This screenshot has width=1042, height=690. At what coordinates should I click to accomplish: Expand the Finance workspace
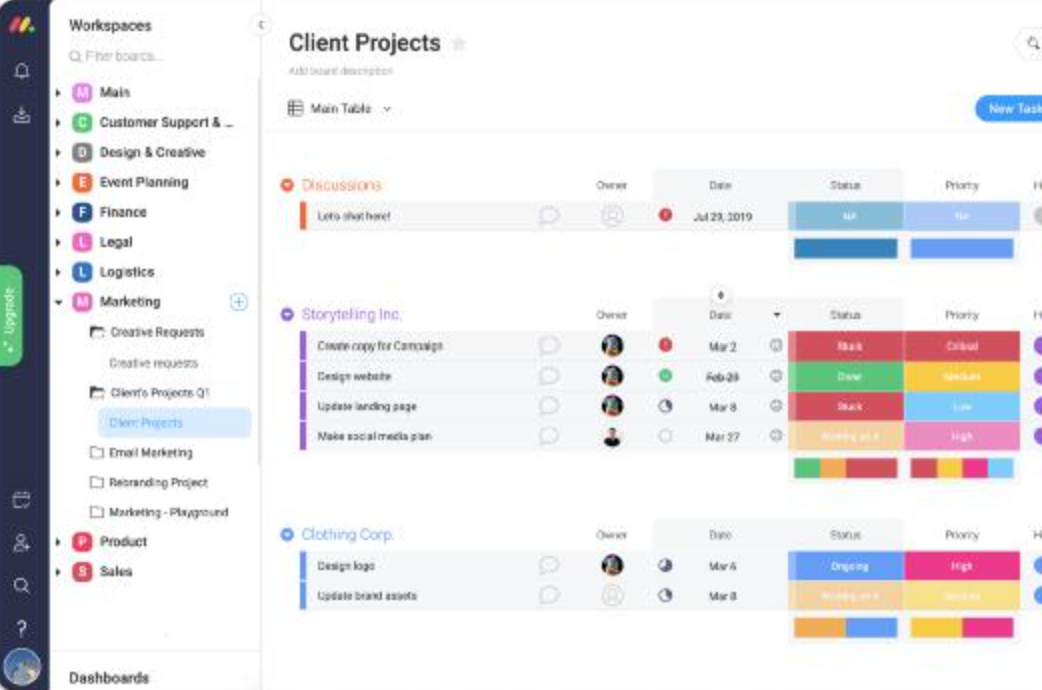point(59,212)
